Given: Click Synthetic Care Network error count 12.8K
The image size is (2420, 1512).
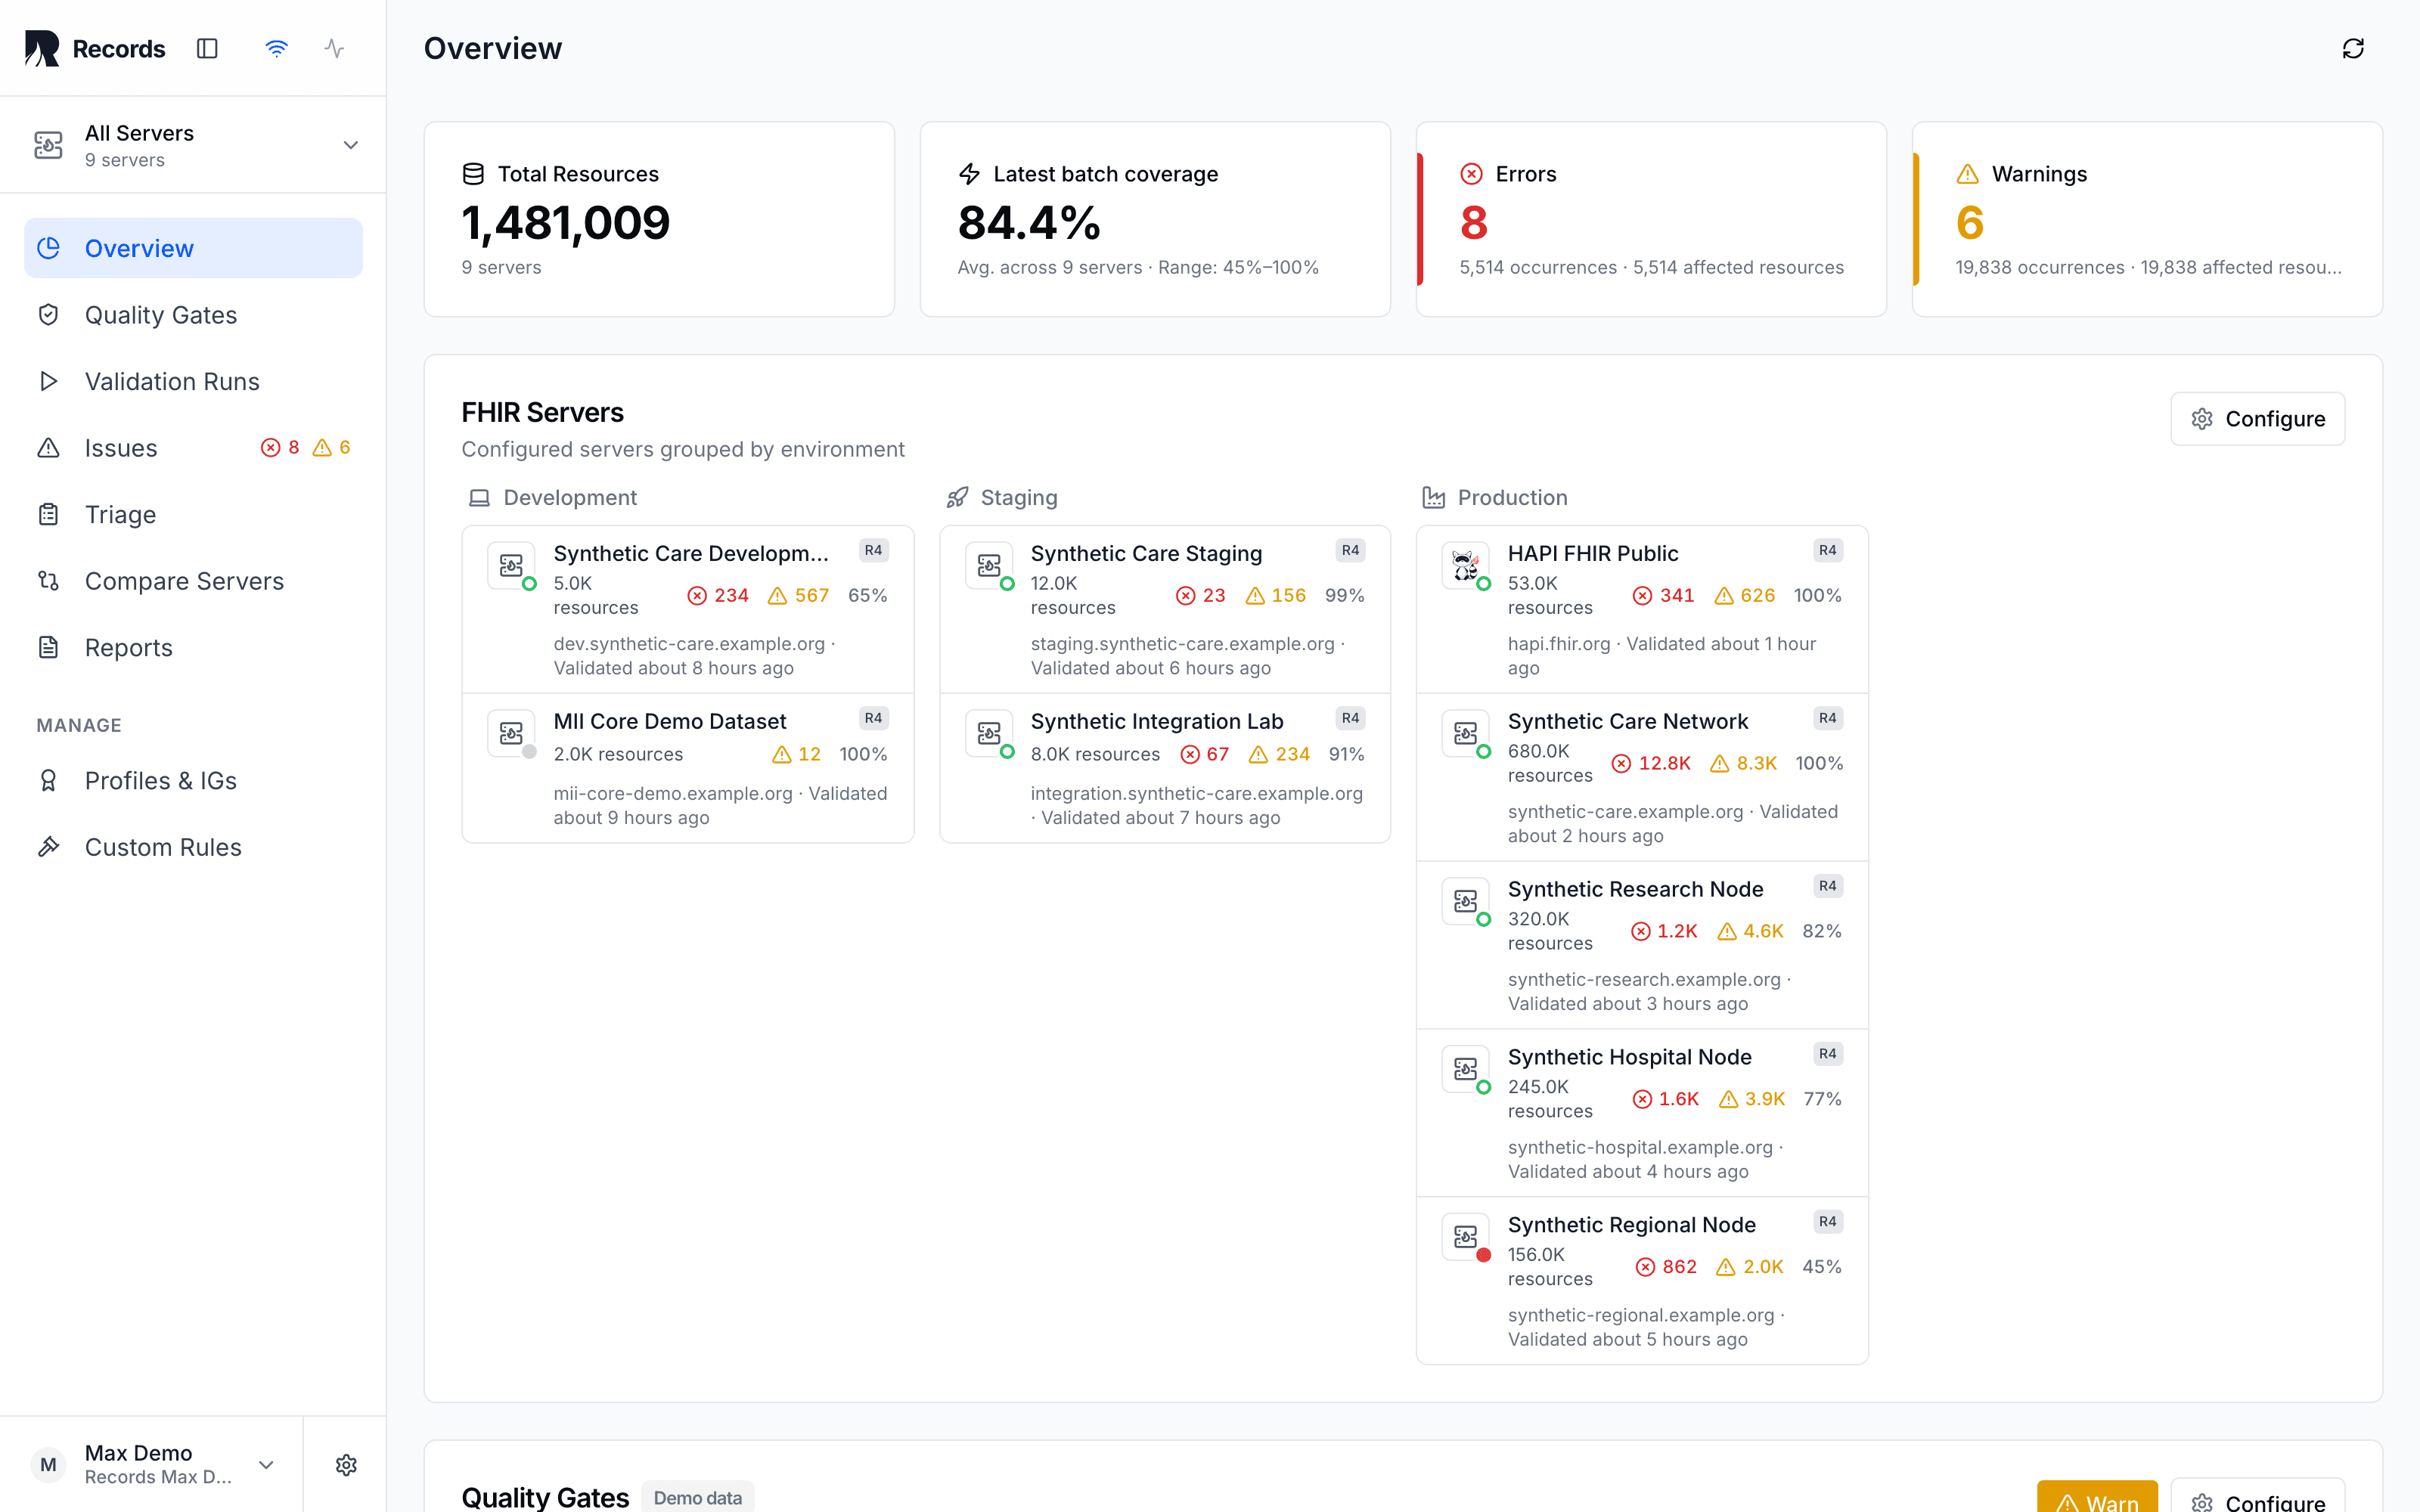Looking at the screenshot, I should (x=1651, y=763).
